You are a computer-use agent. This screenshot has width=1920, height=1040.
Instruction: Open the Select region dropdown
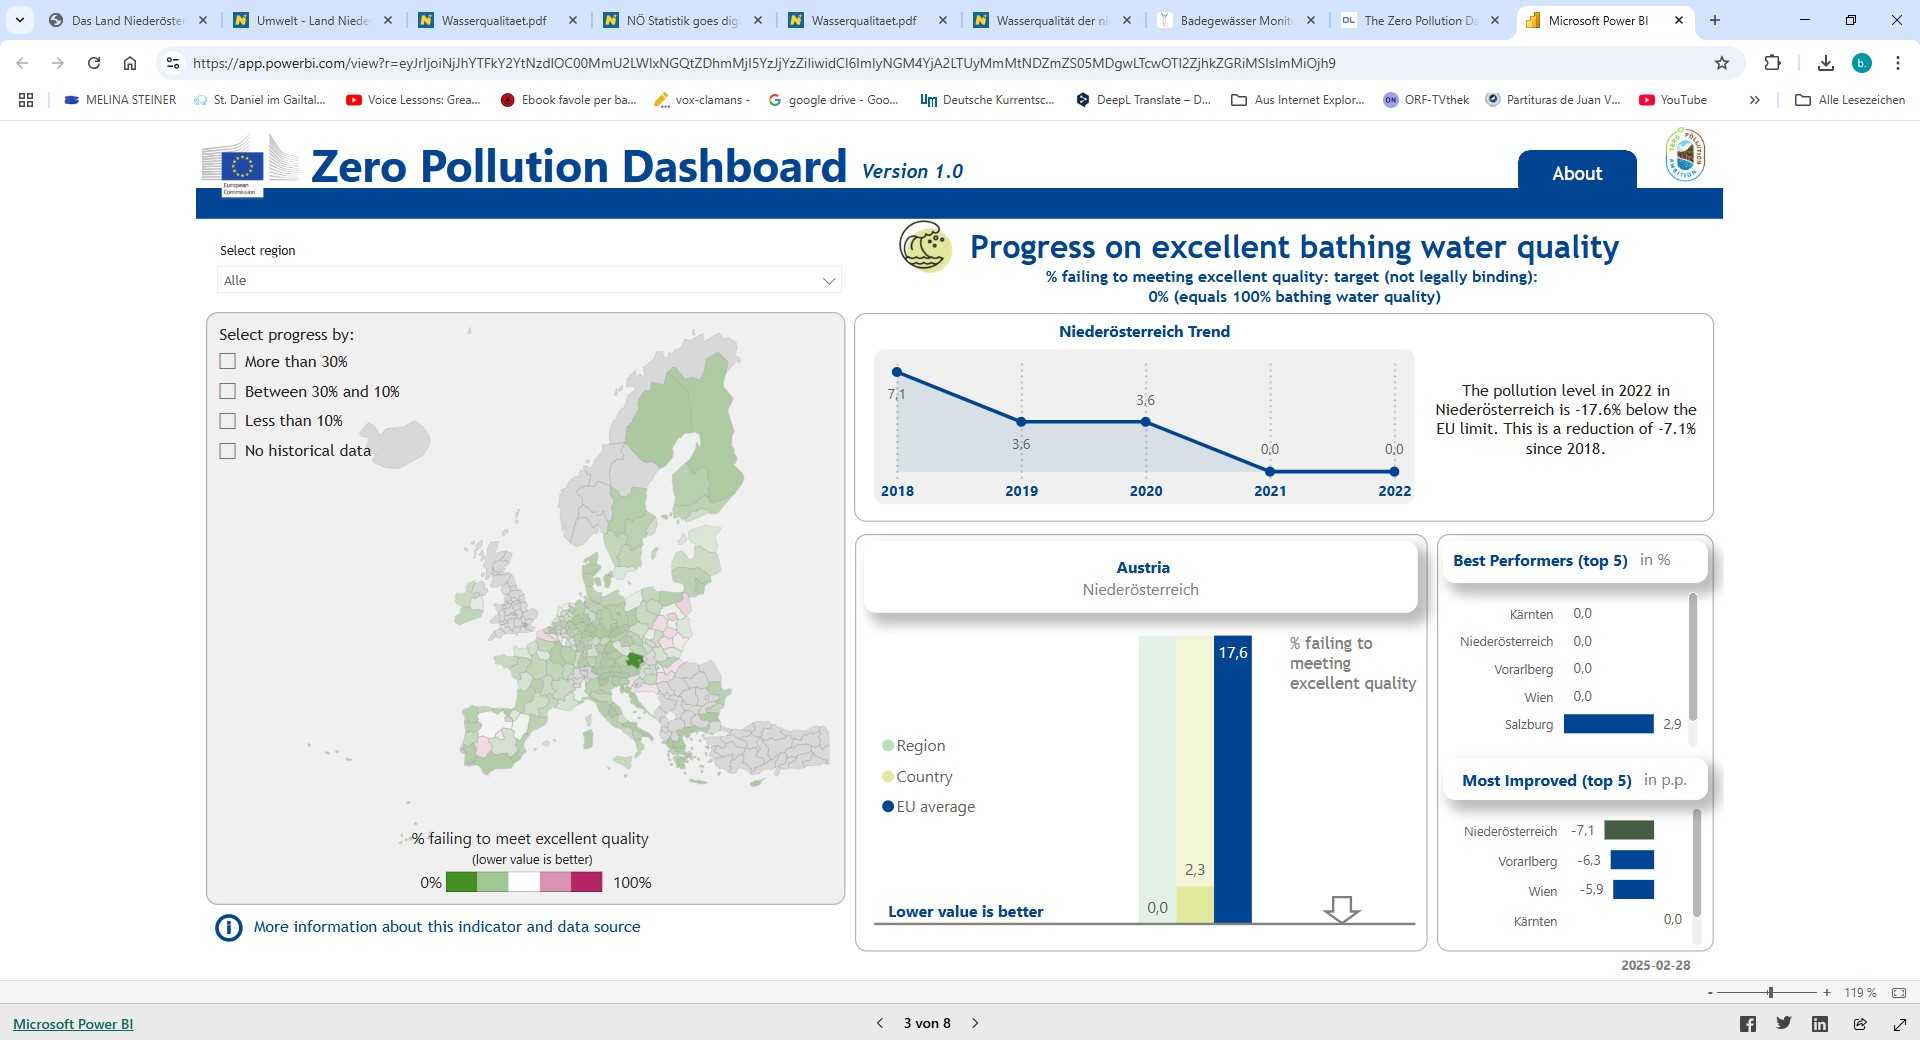point(827,280)
